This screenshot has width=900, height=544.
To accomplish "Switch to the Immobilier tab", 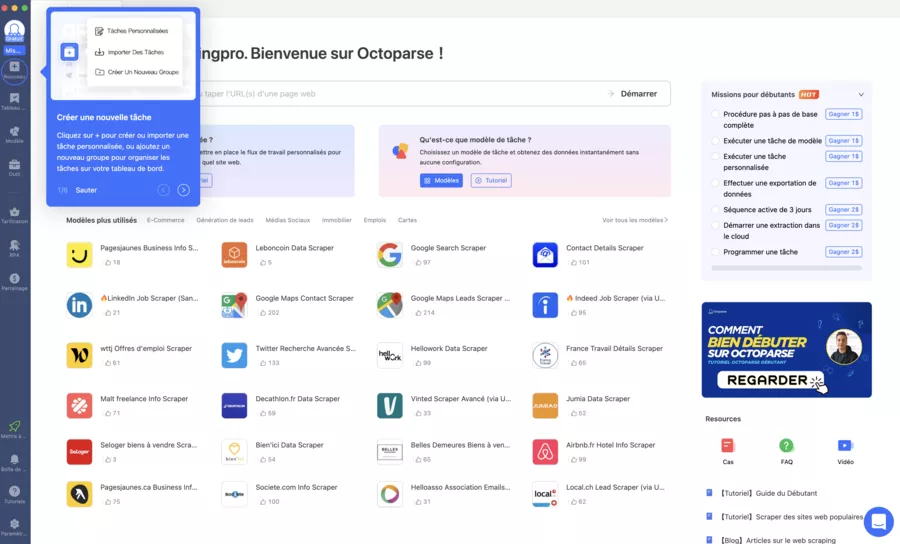I will [x=337, y=220].
